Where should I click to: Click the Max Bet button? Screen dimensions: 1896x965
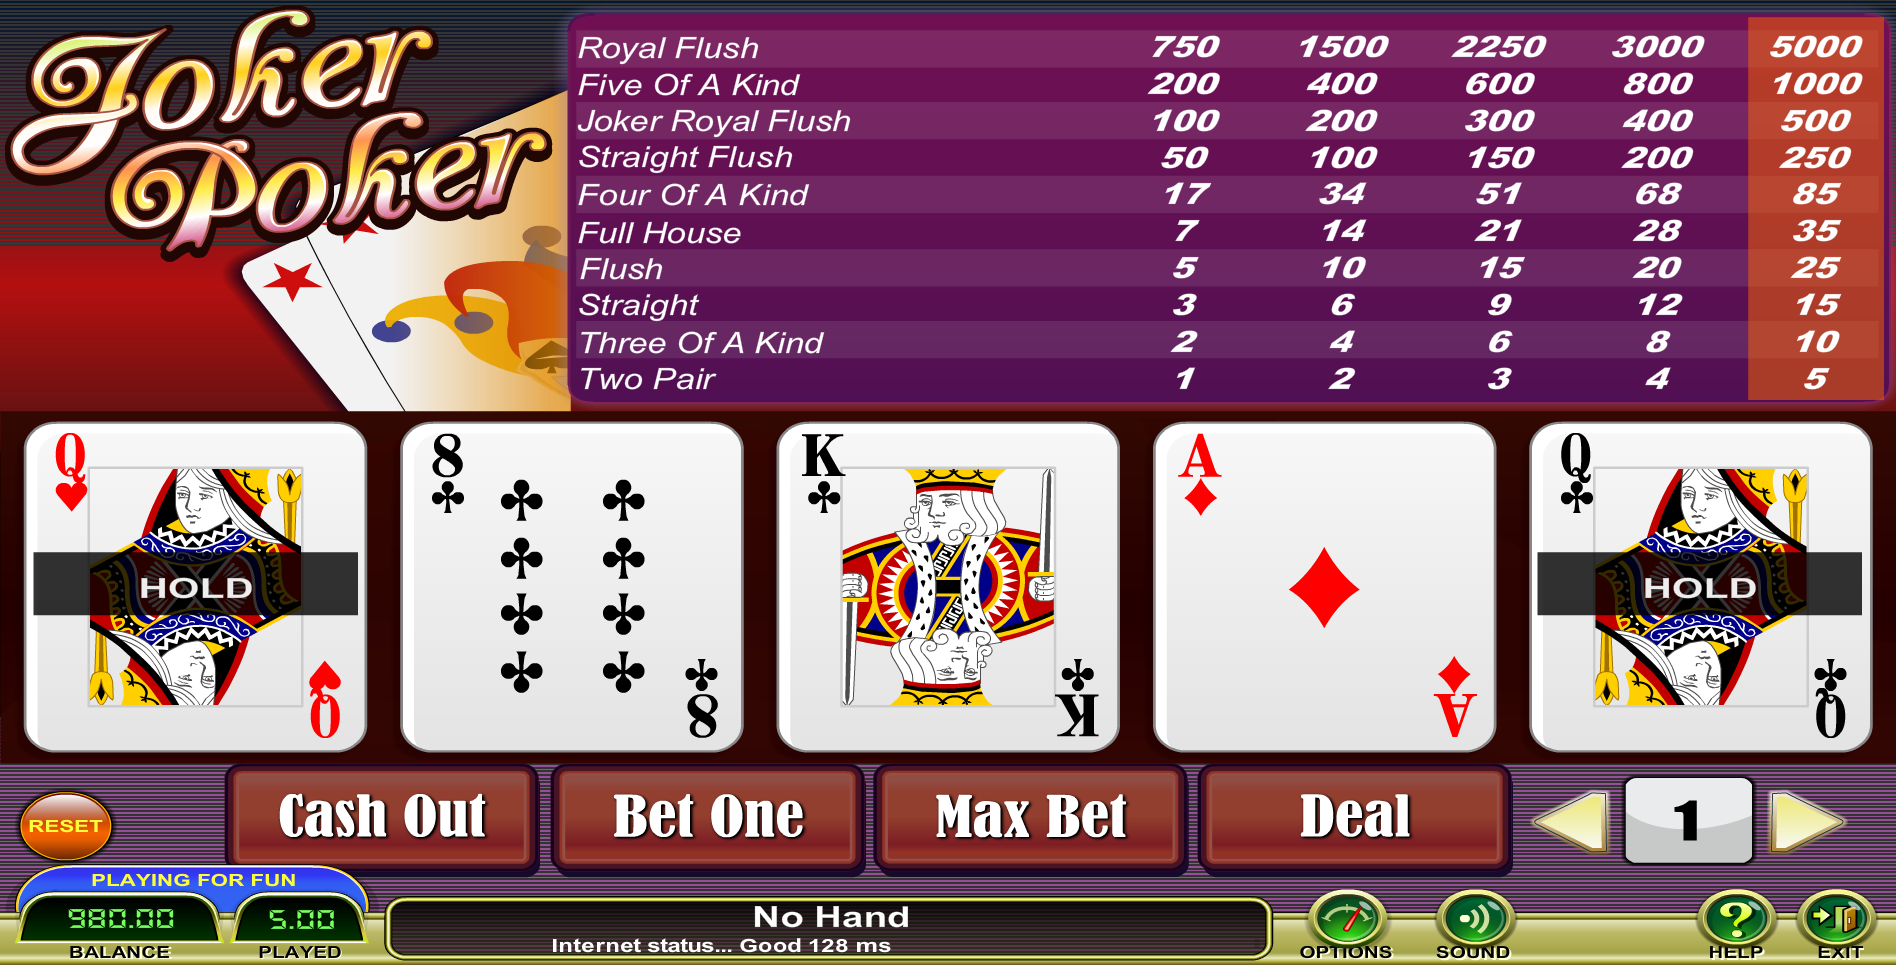click(x=1031, y=816)
